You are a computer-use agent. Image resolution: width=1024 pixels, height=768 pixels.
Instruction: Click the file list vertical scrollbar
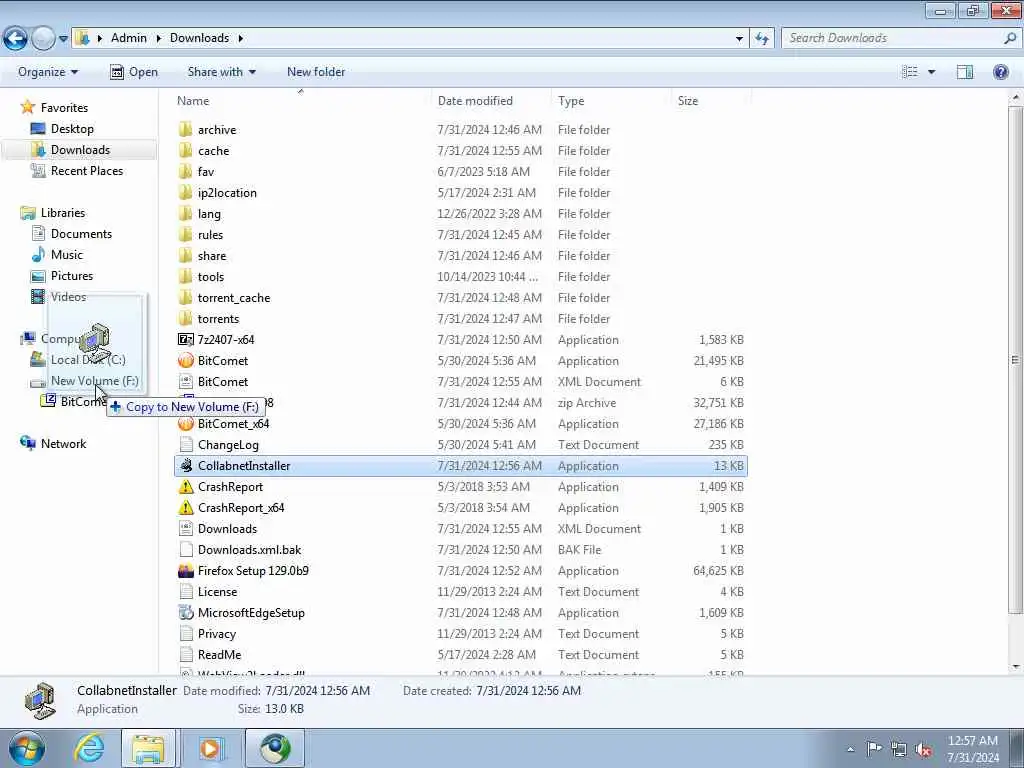(x=1016, y=359)
